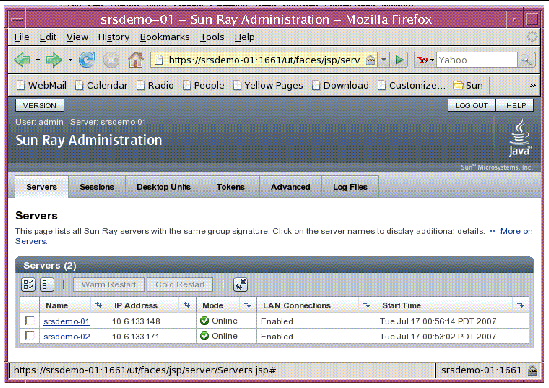Screen dimensions: 549x388
Task: Click the Online status icon for srsdemo-02
Action: click(204, 336)
